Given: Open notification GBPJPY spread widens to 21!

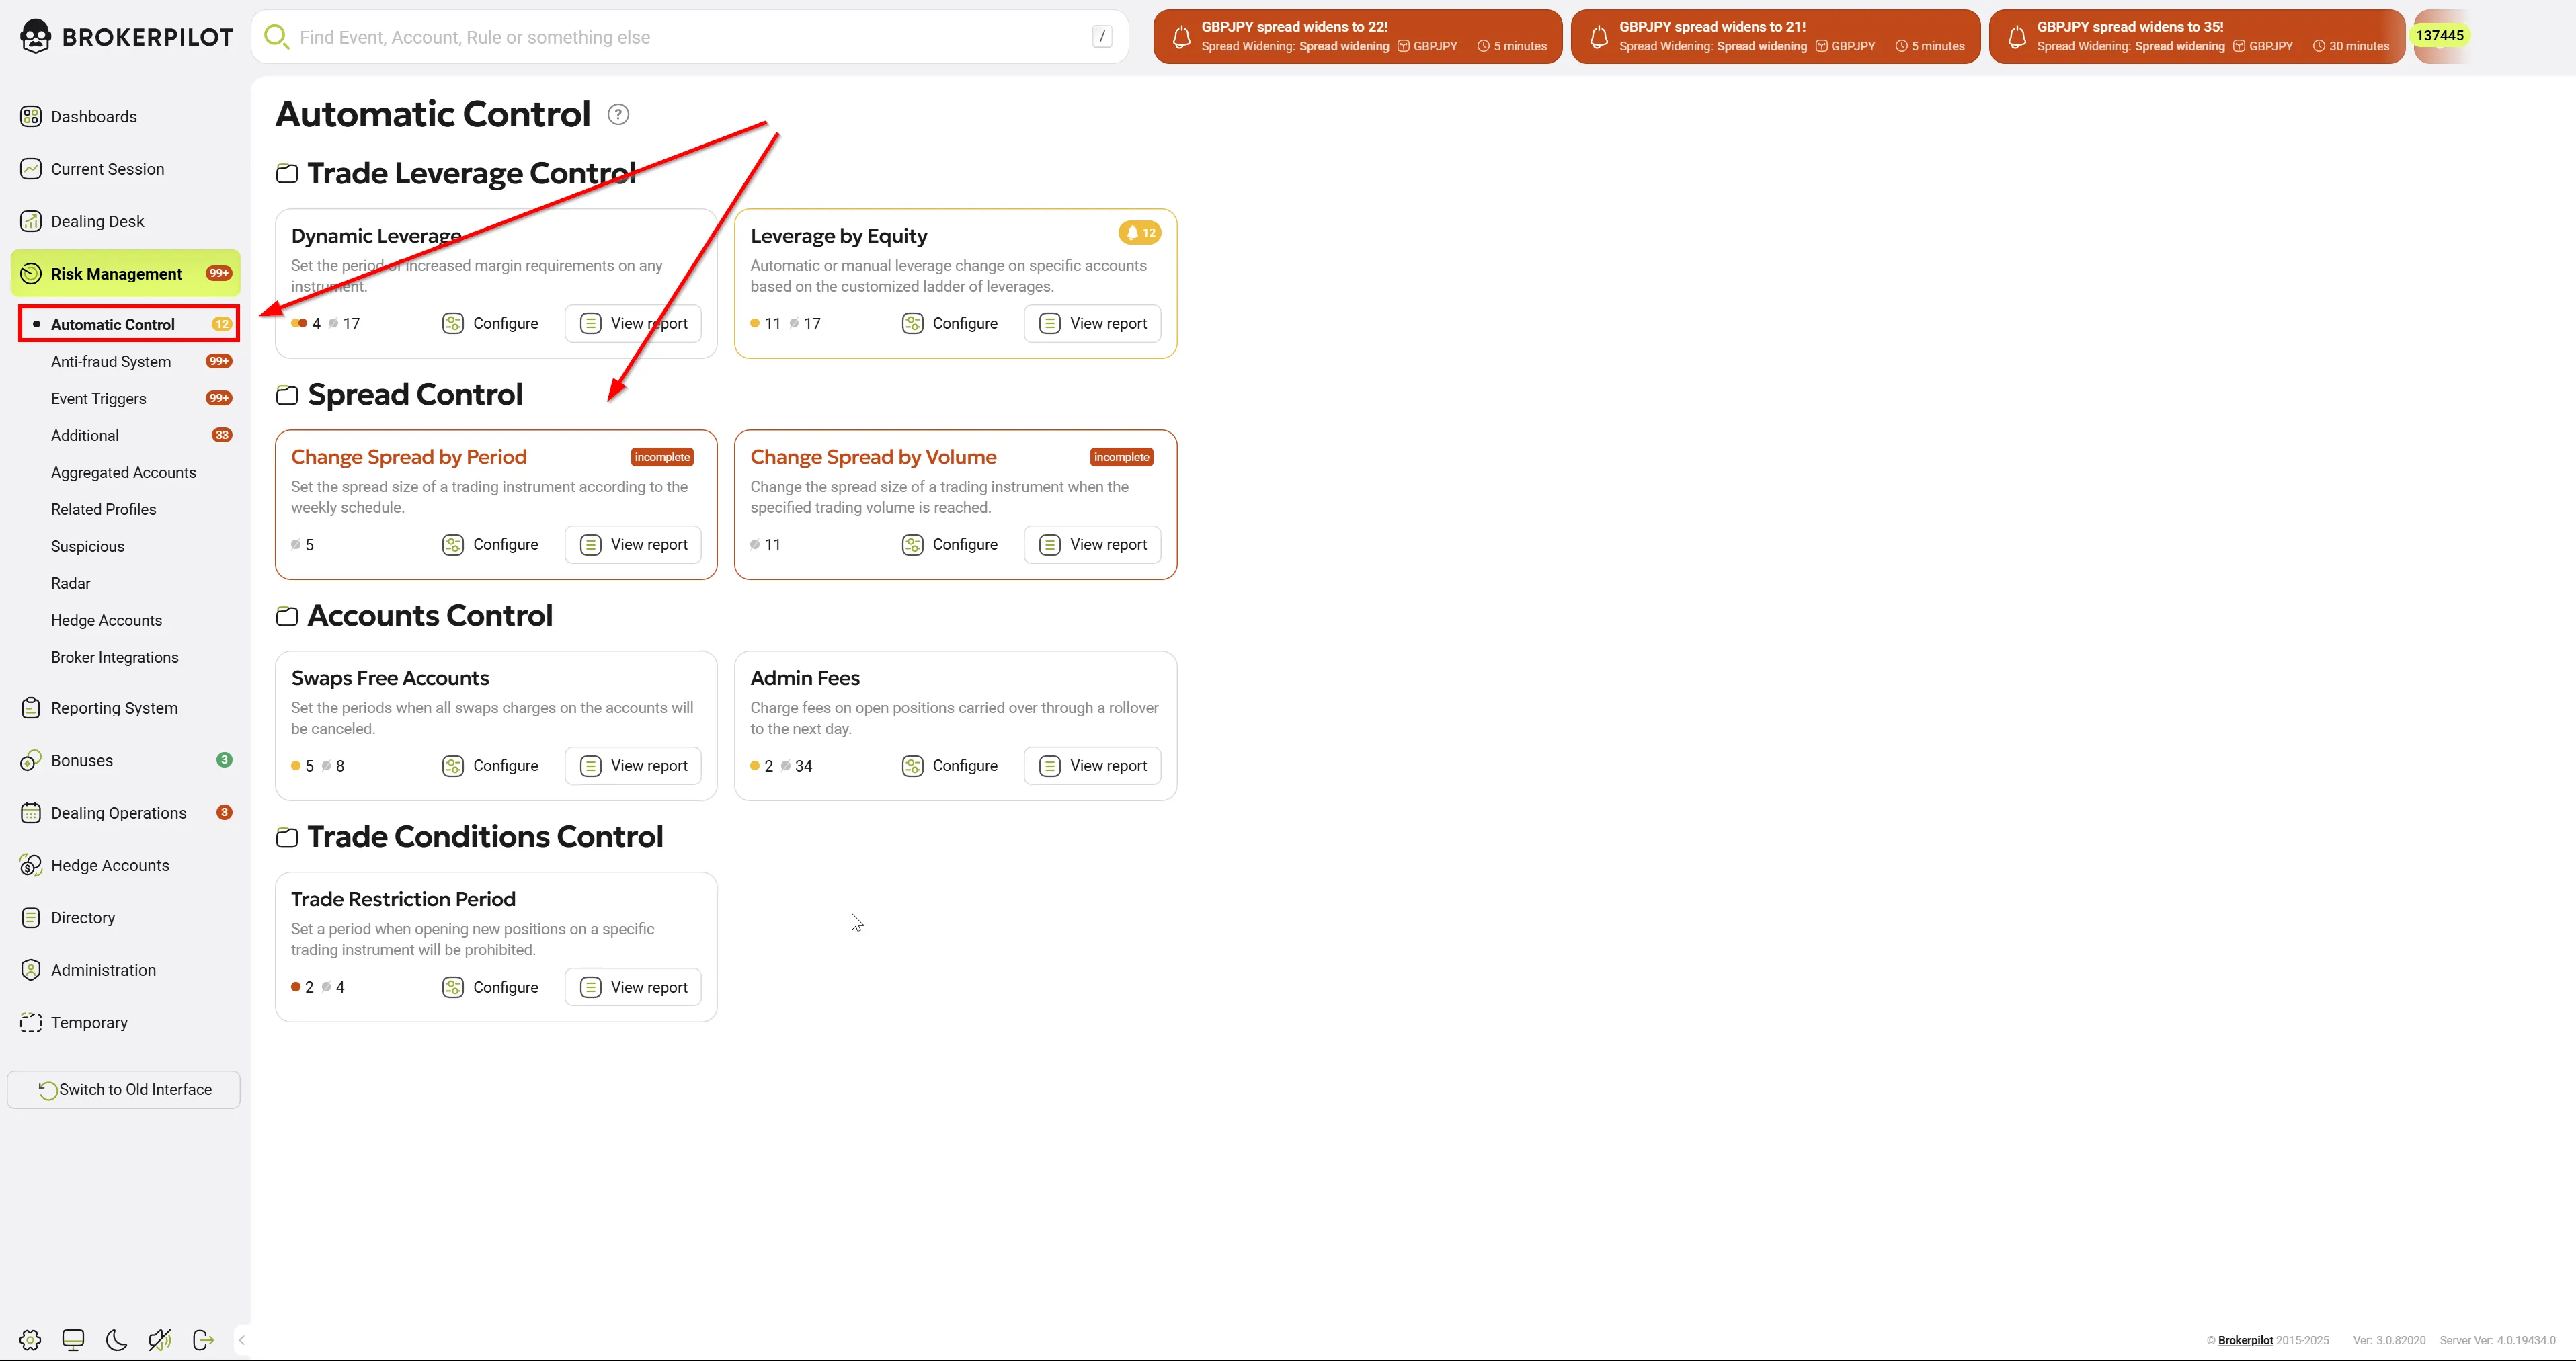Looking at the screenshot, I should [1775, 37].
